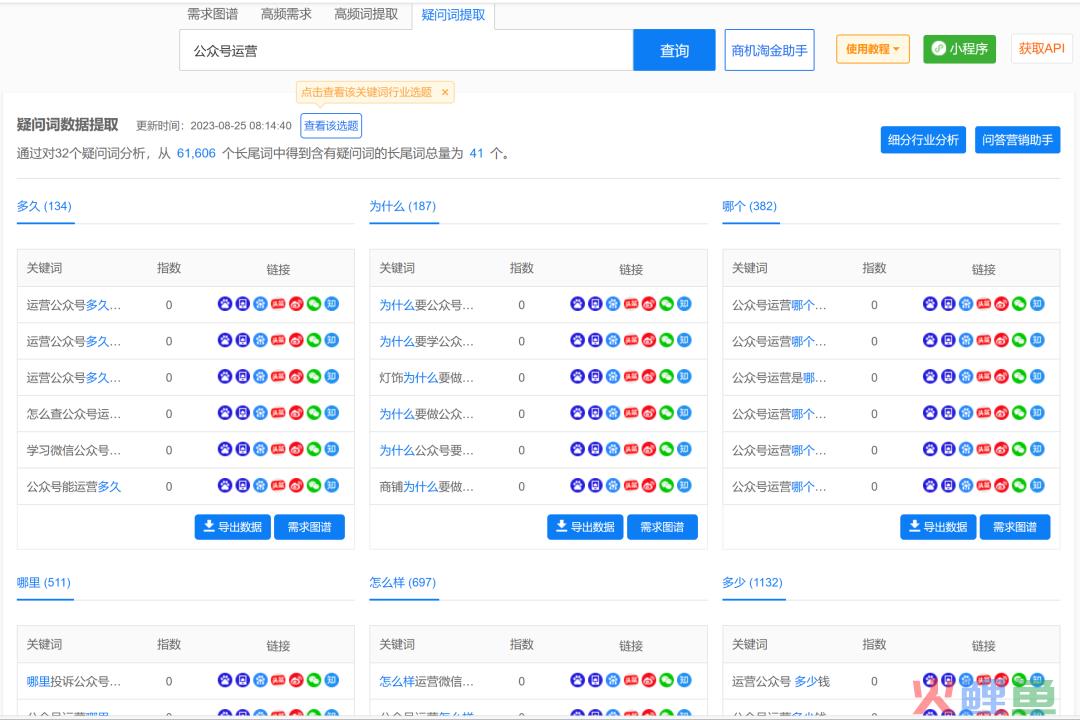1080x720 pixels.
Task: Open Zhihu icon in 为什么要学公众 row
Action: point(684,340)
